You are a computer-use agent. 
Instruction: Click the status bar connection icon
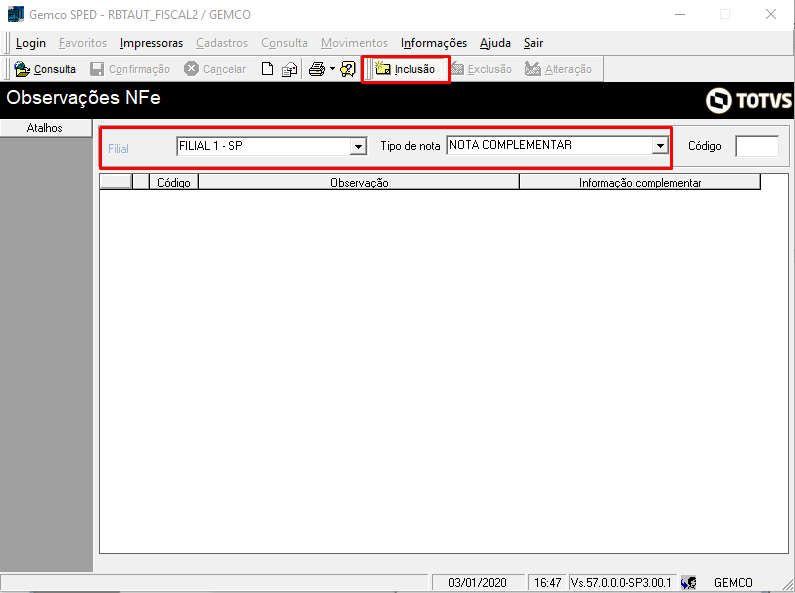click(x=689, y=583)
